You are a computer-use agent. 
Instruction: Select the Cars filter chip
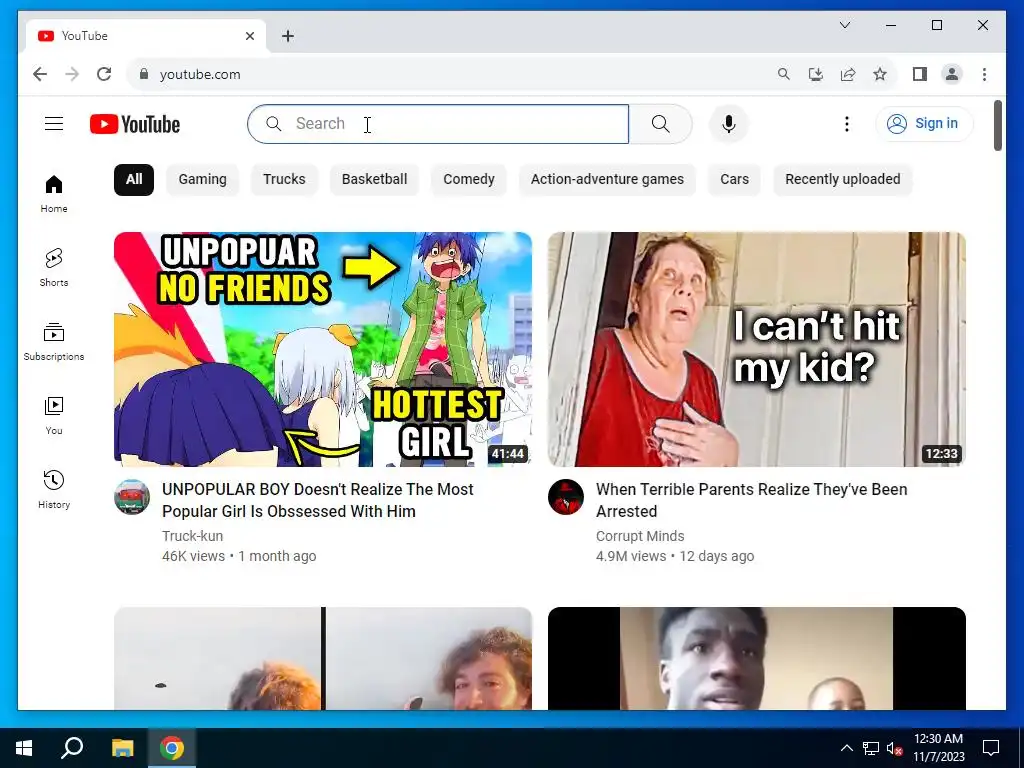pyautogui.click(x=734, y=180)
